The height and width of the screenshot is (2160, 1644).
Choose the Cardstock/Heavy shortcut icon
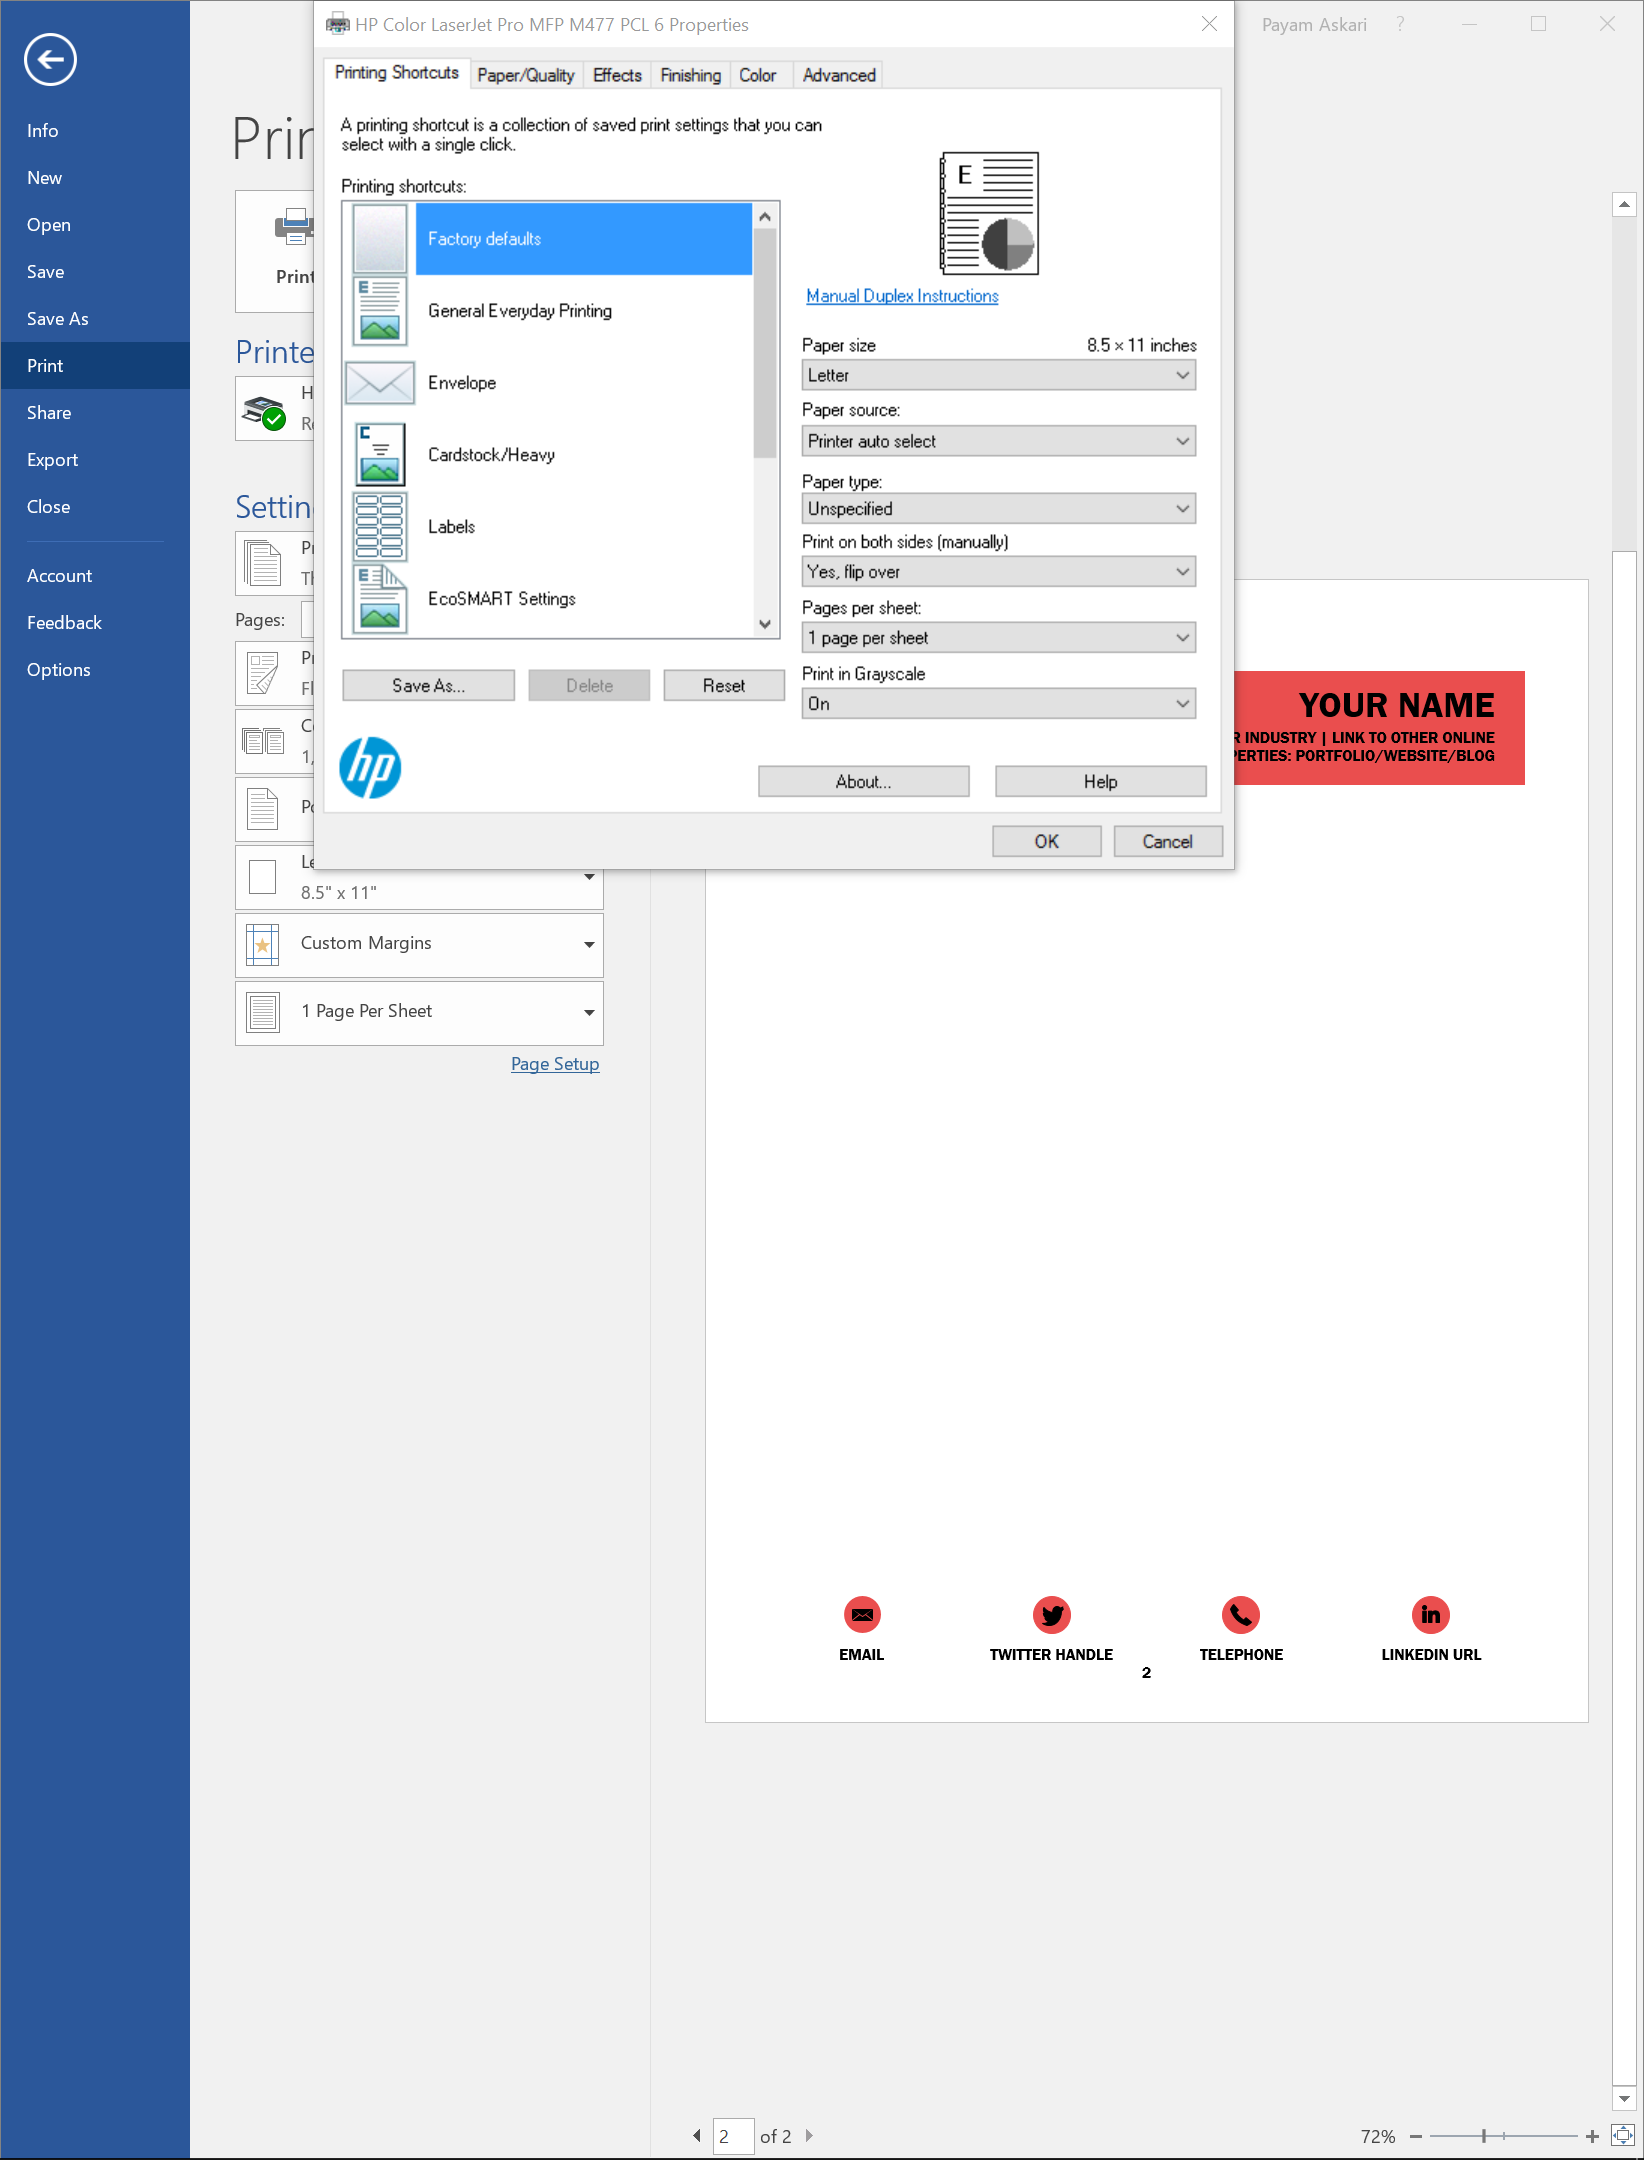pyautogui.click(x=380, y=455)
